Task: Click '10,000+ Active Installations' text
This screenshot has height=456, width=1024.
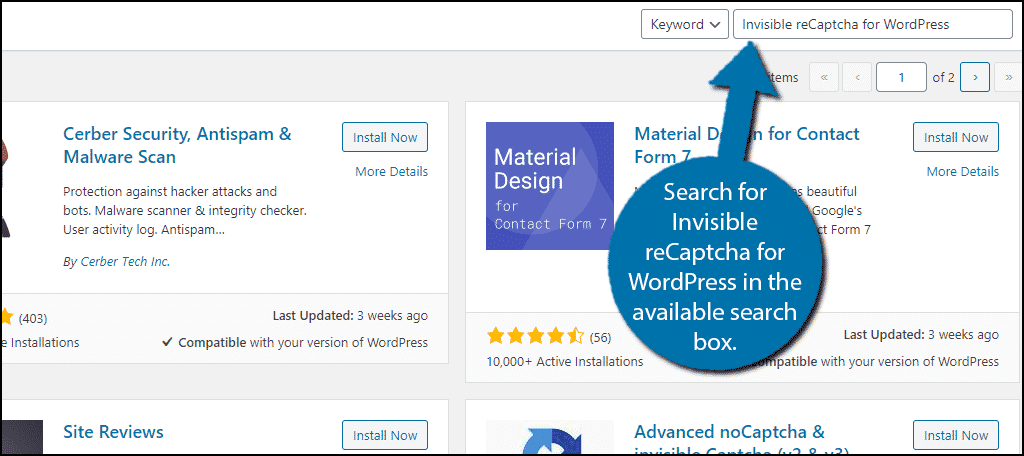Action: 564,361
